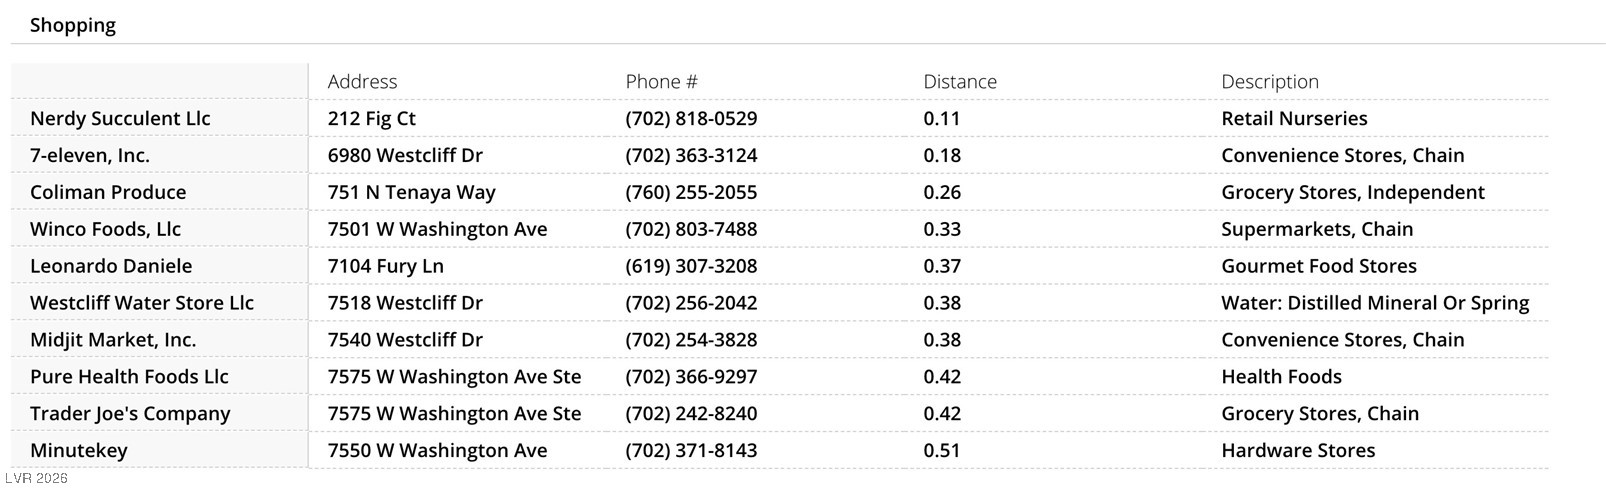Viewport: 1606px width, 489px height.
Task: Click the Leonardo Daniele listing
Action: [111, 267]
